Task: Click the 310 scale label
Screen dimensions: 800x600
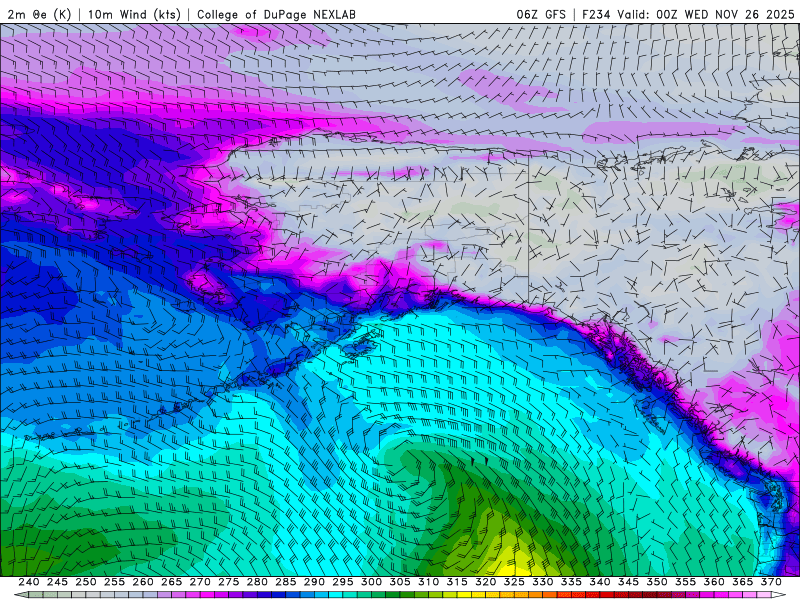Action: 429,582
